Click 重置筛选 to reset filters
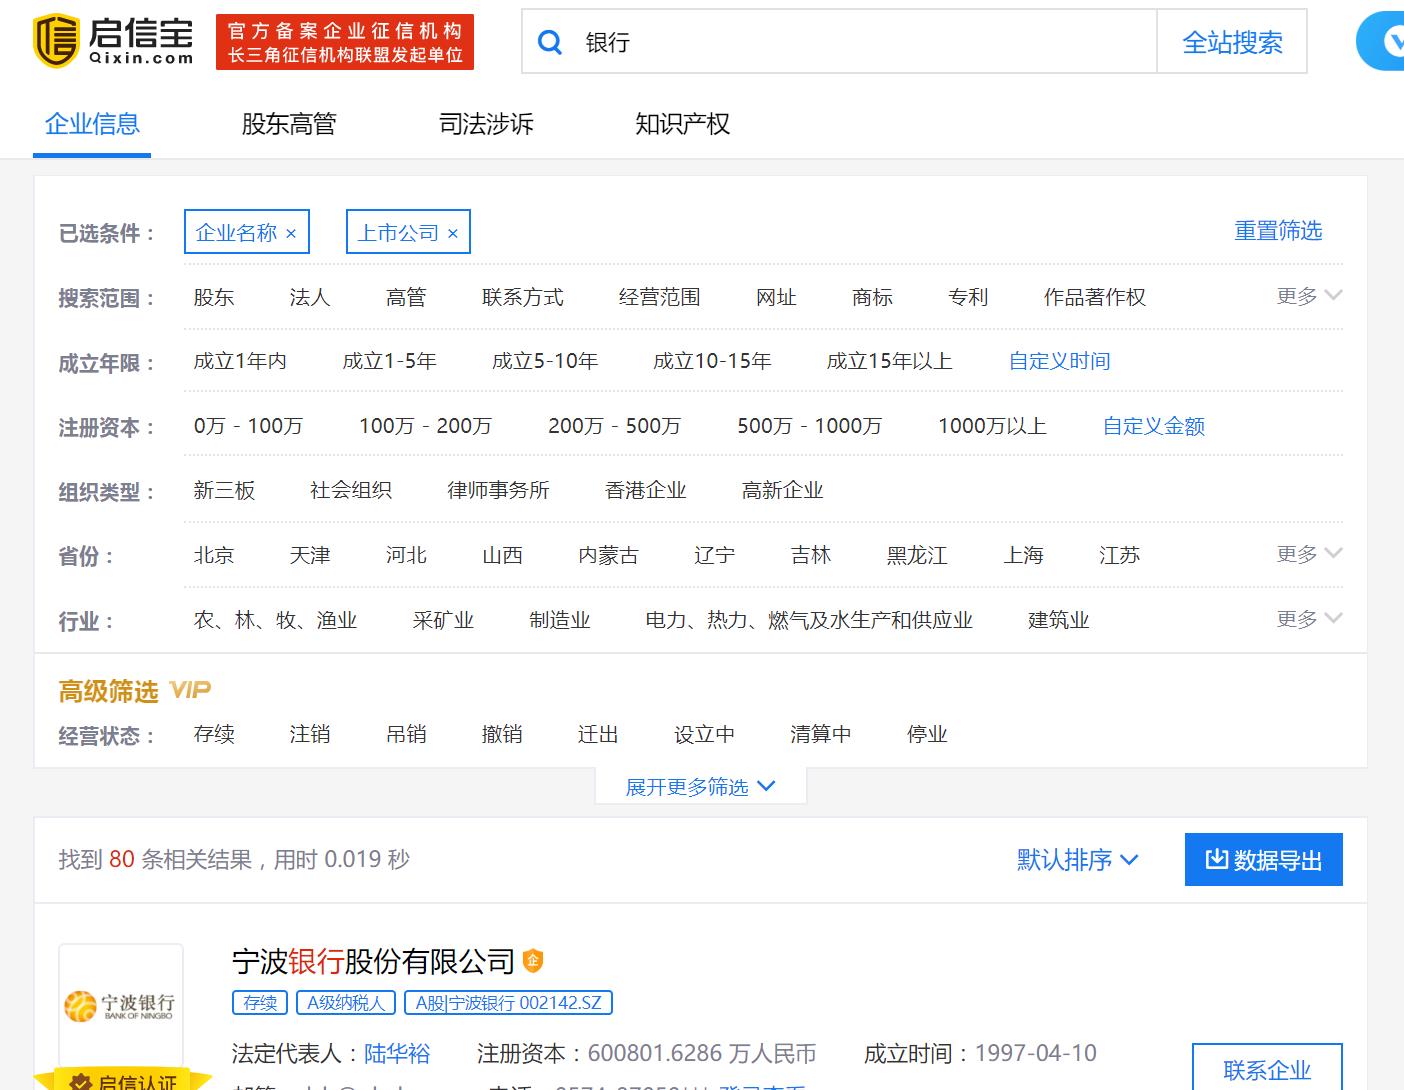Screen dimensions: 1404x1090 click(x=1278, y=231)
